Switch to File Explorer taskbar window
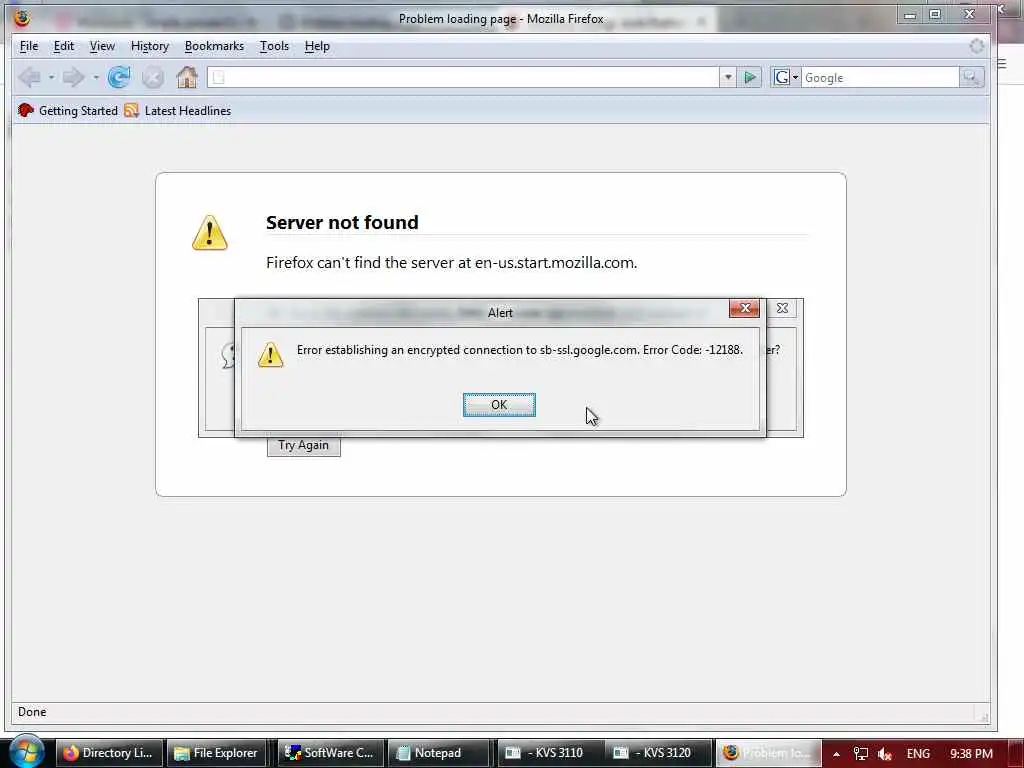 [216, 753]
